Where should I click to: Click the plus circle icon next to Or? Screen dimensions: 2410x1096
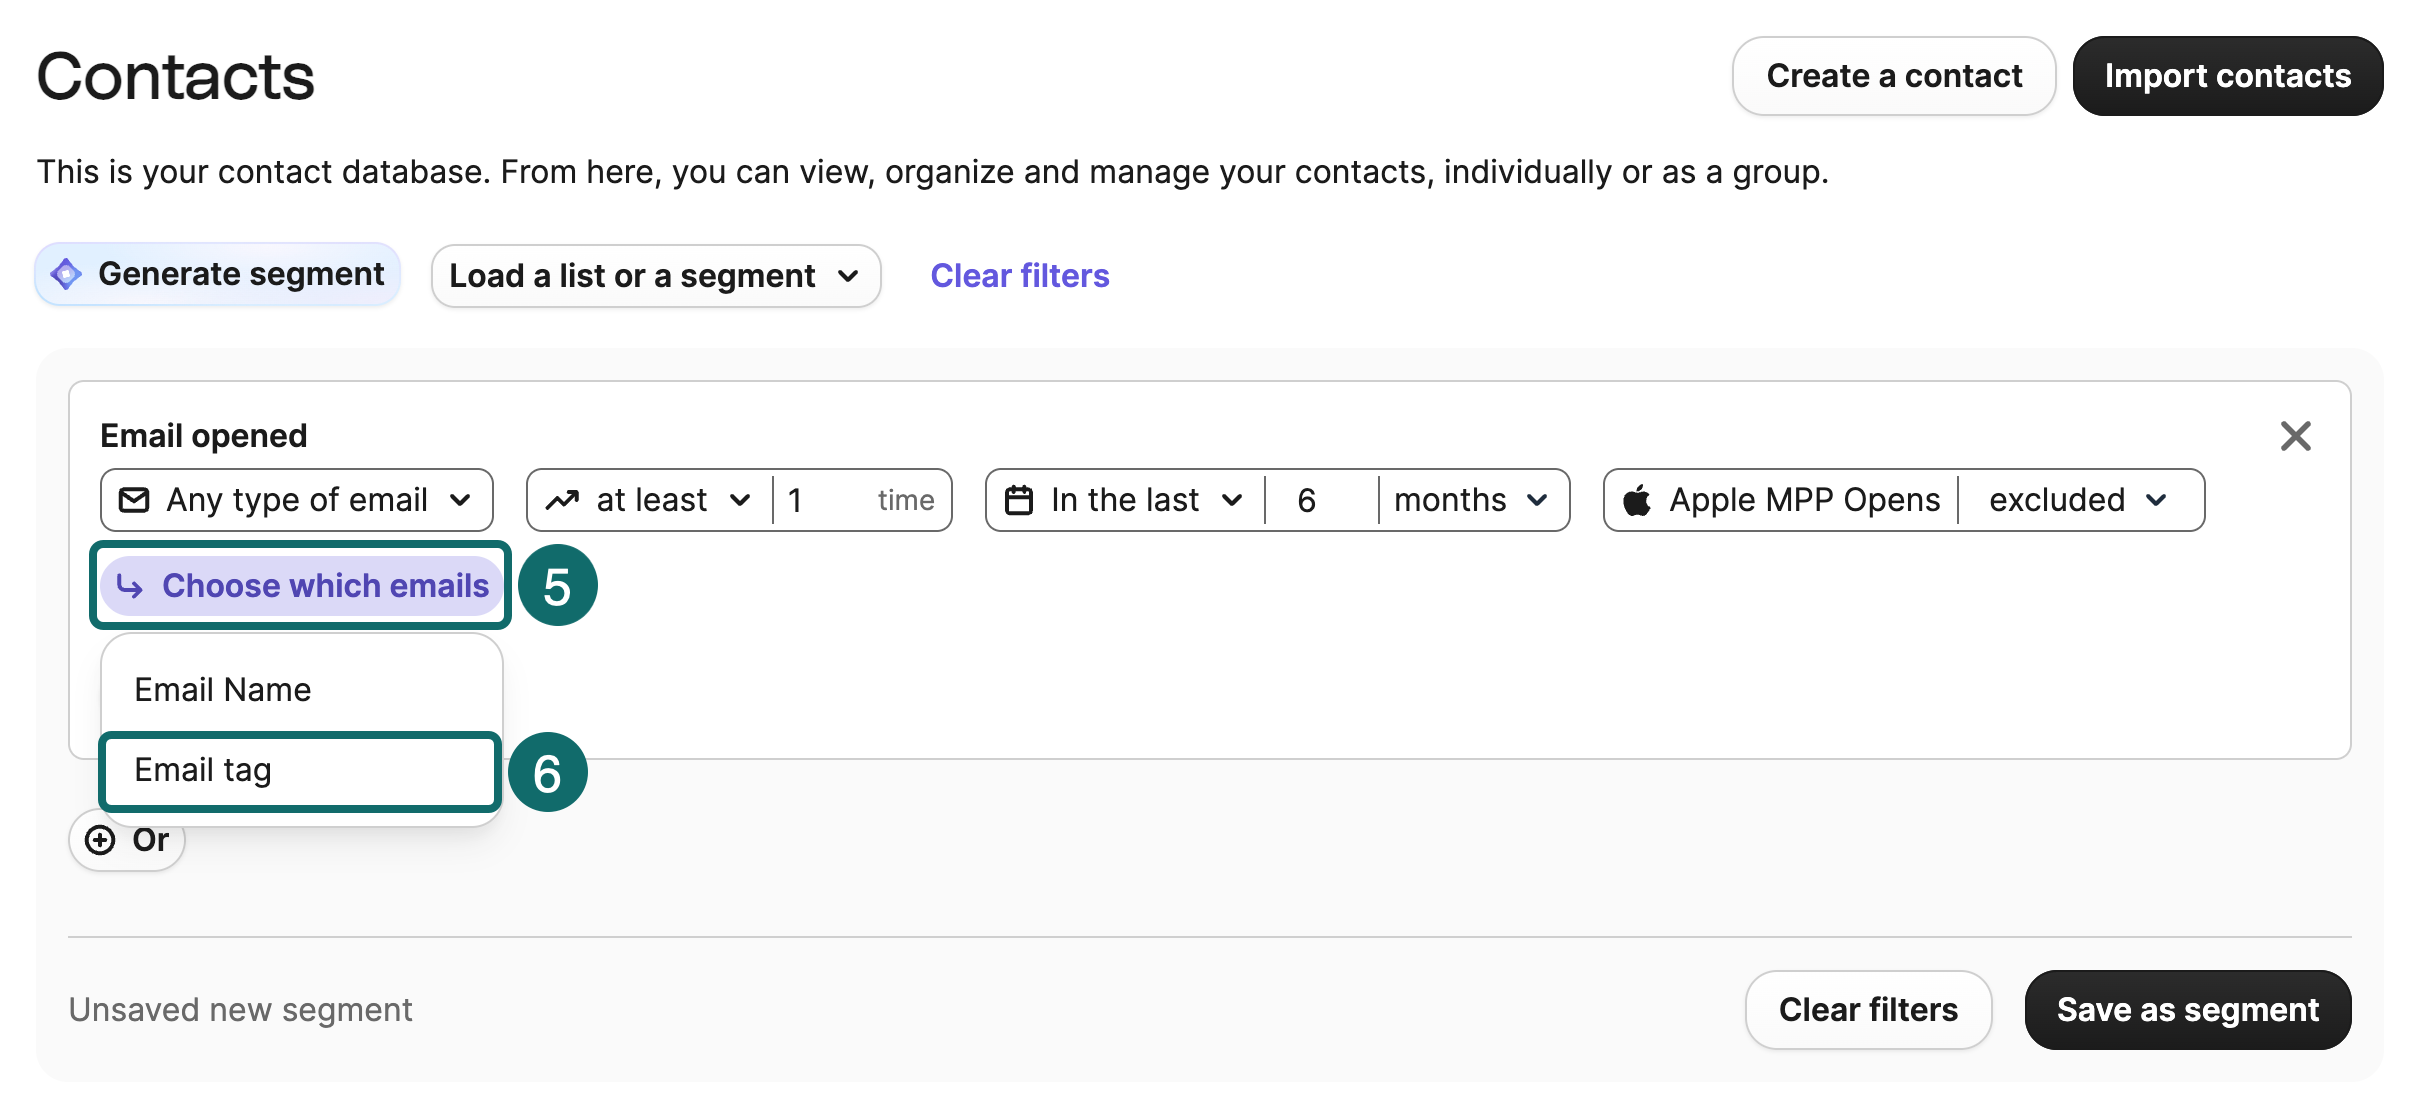100,840
